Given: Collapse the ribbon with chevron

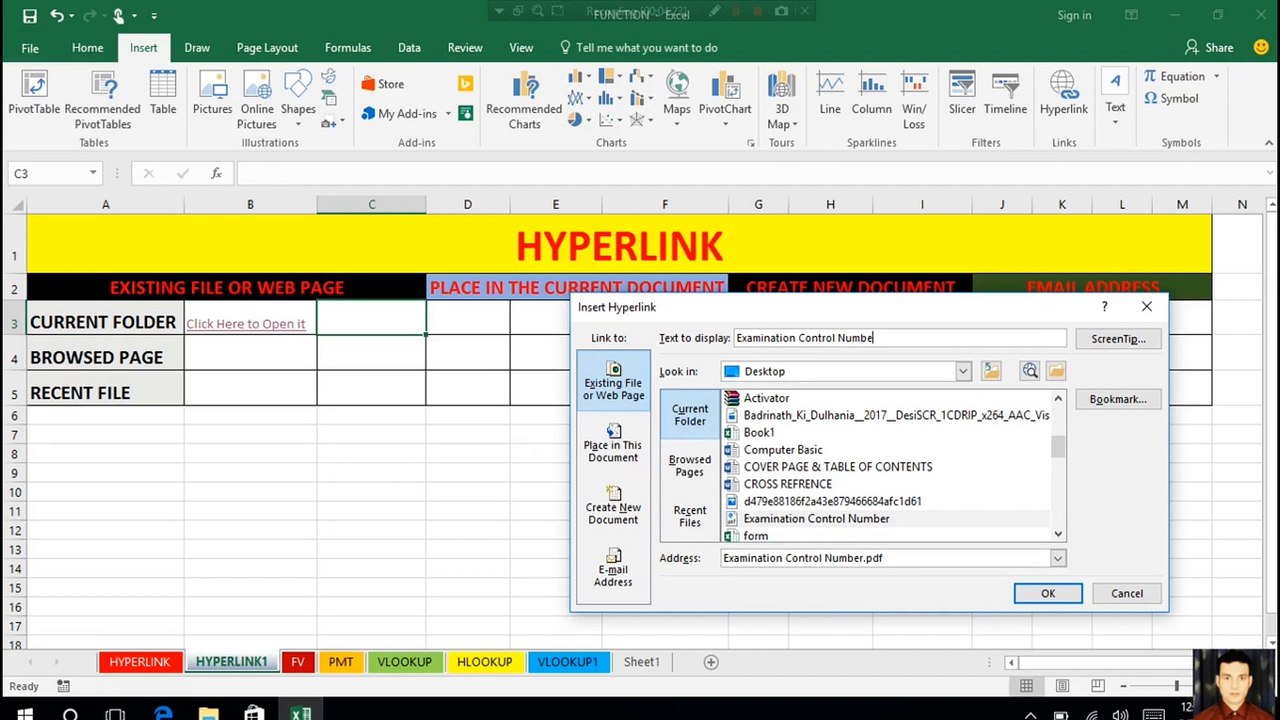Looking at the screenshot, I should (x=1268, y=143).
